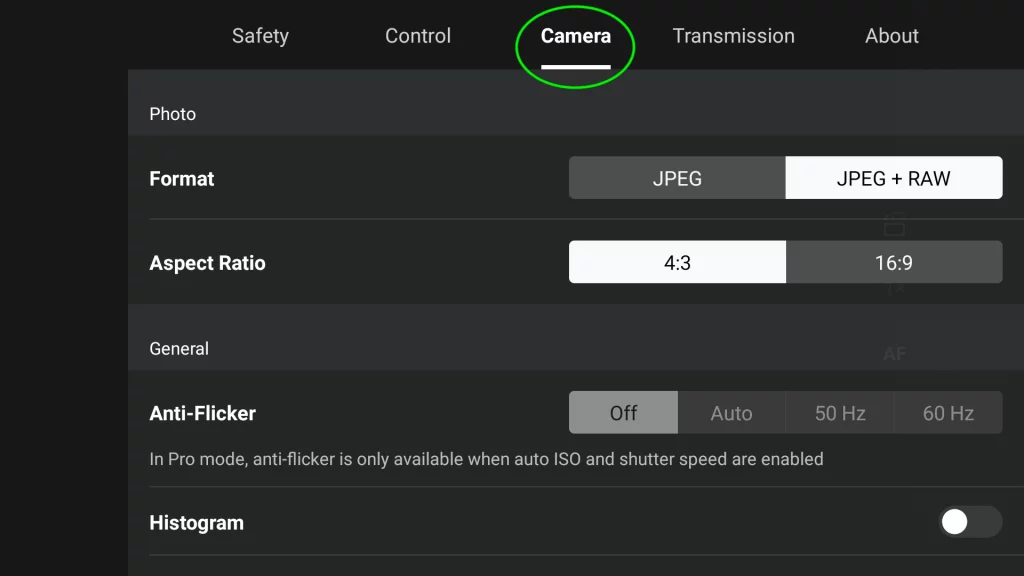Viewport: 1024px width, 576px height.
Task: Open the About tab
Action: (891, 36)
